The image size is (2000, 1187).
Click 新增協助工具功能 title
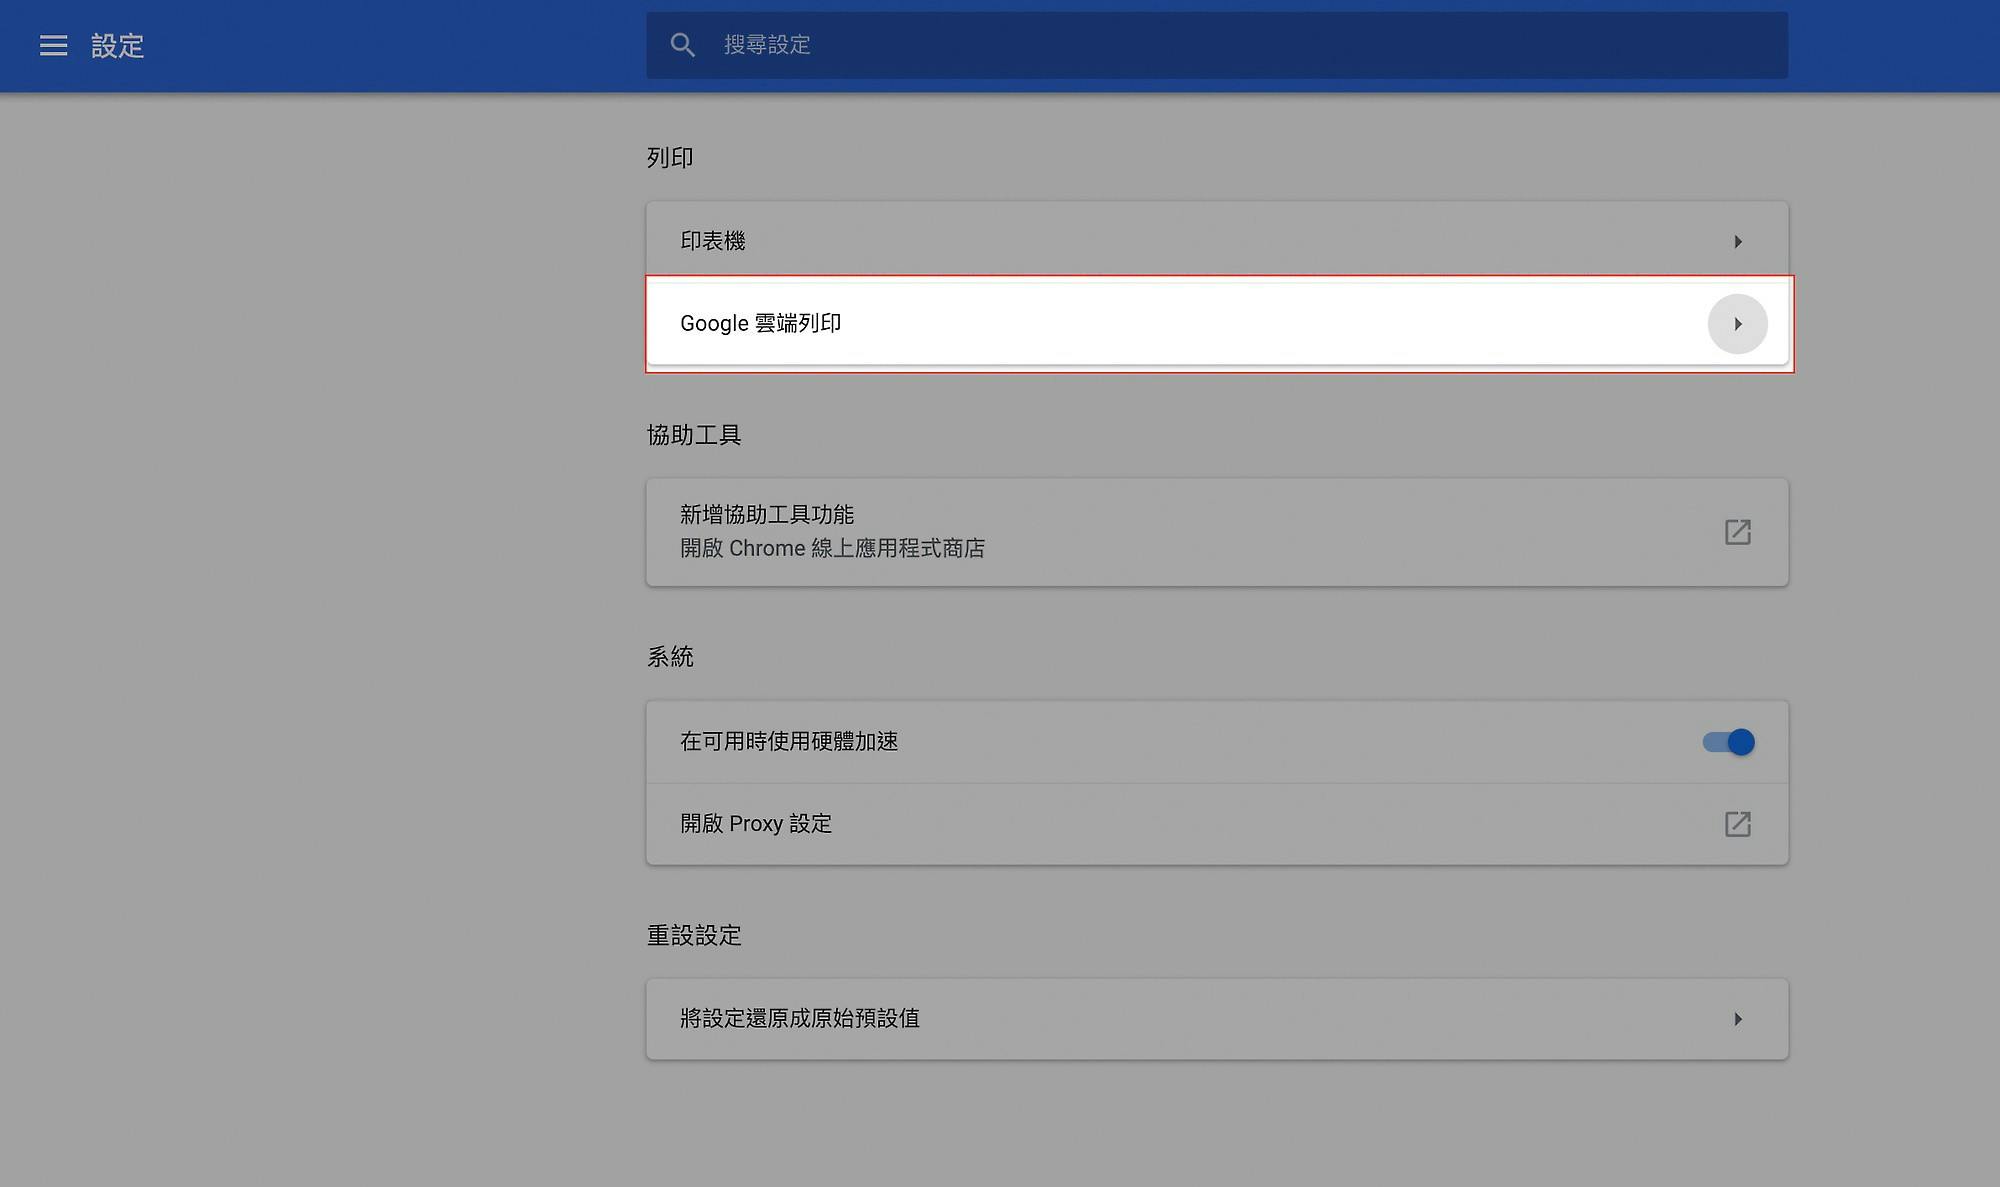click(x=767, y=514)
